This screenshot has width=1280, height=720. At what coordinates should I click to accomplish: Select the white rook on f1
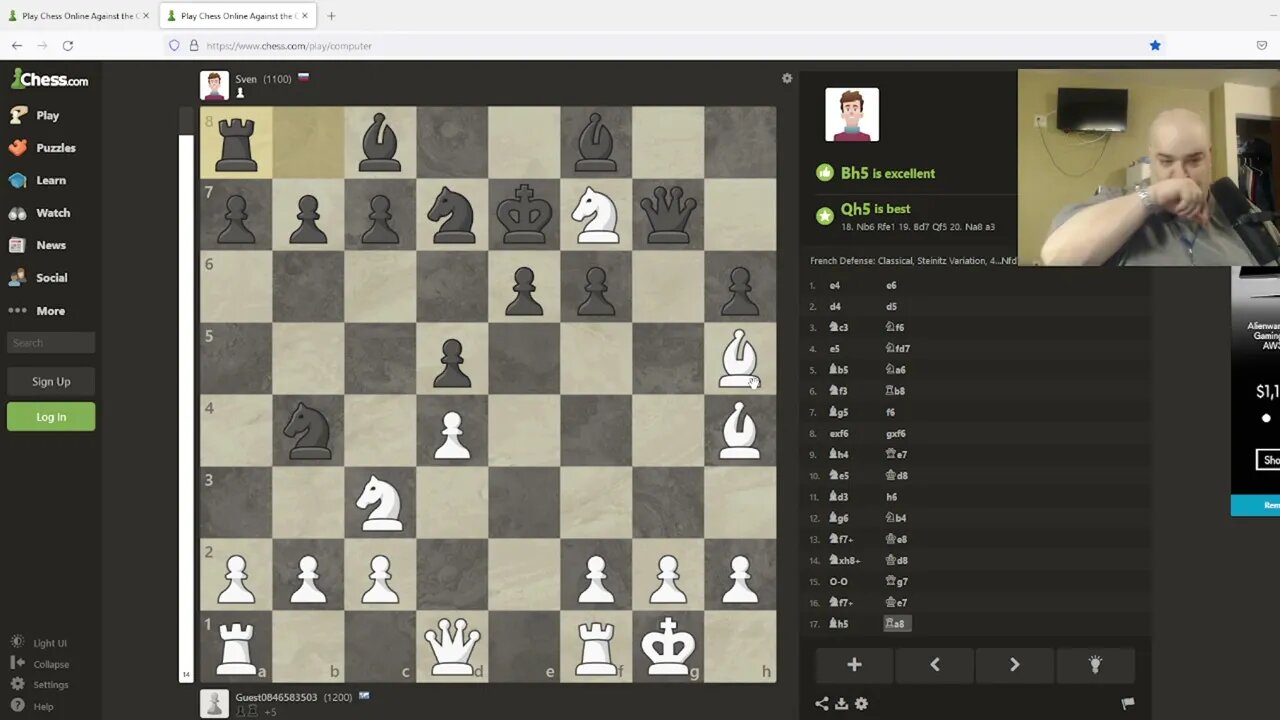pos(596,646)
